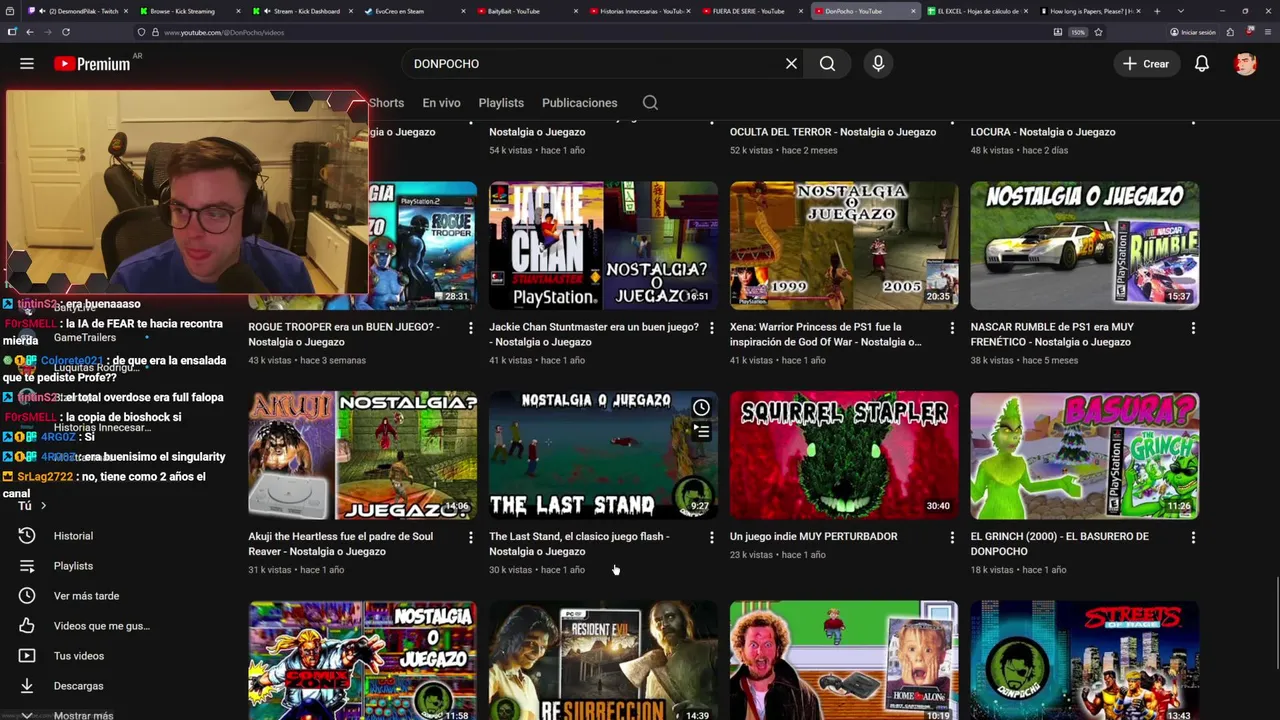Open the Crear upload menu
Viewport: 1280px width, 720px height.
coord(1146,63)
